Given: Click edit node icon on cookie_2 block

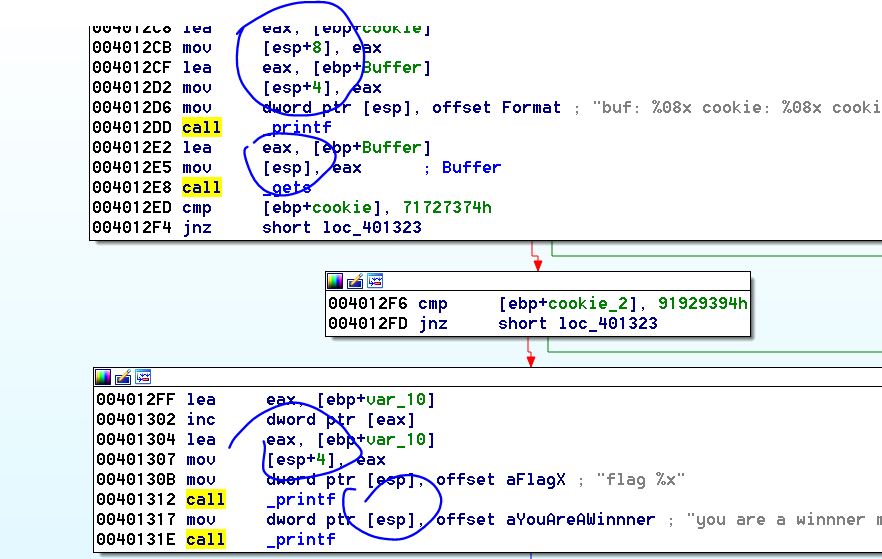Looking at the screenshot, I should tap(355, 281).
